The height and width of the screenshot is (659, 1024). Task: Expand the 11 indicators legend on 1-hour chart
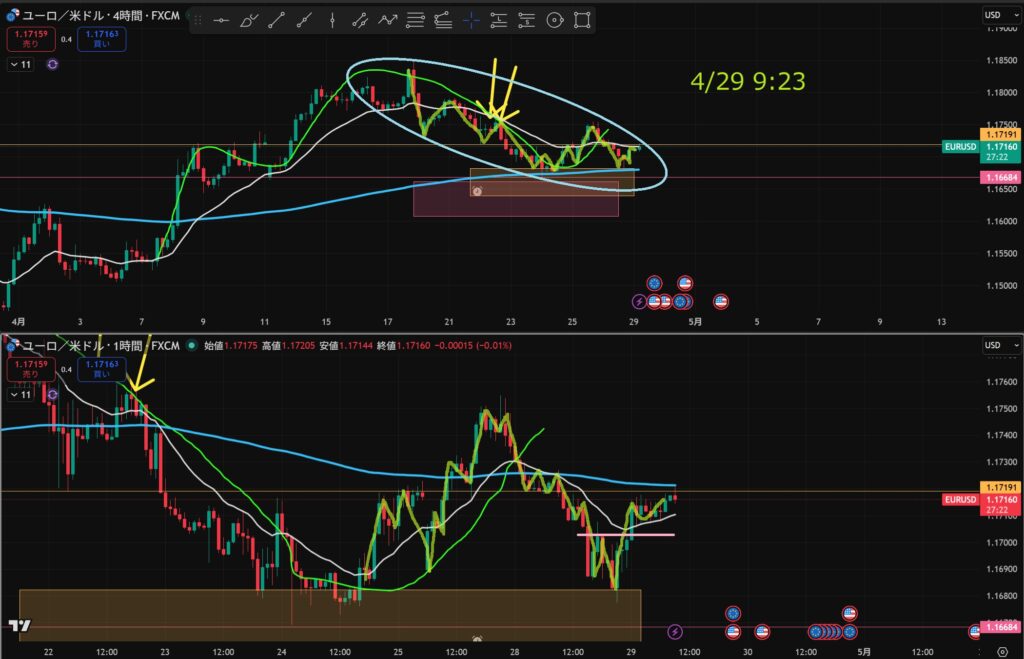(x=20, y=394)
